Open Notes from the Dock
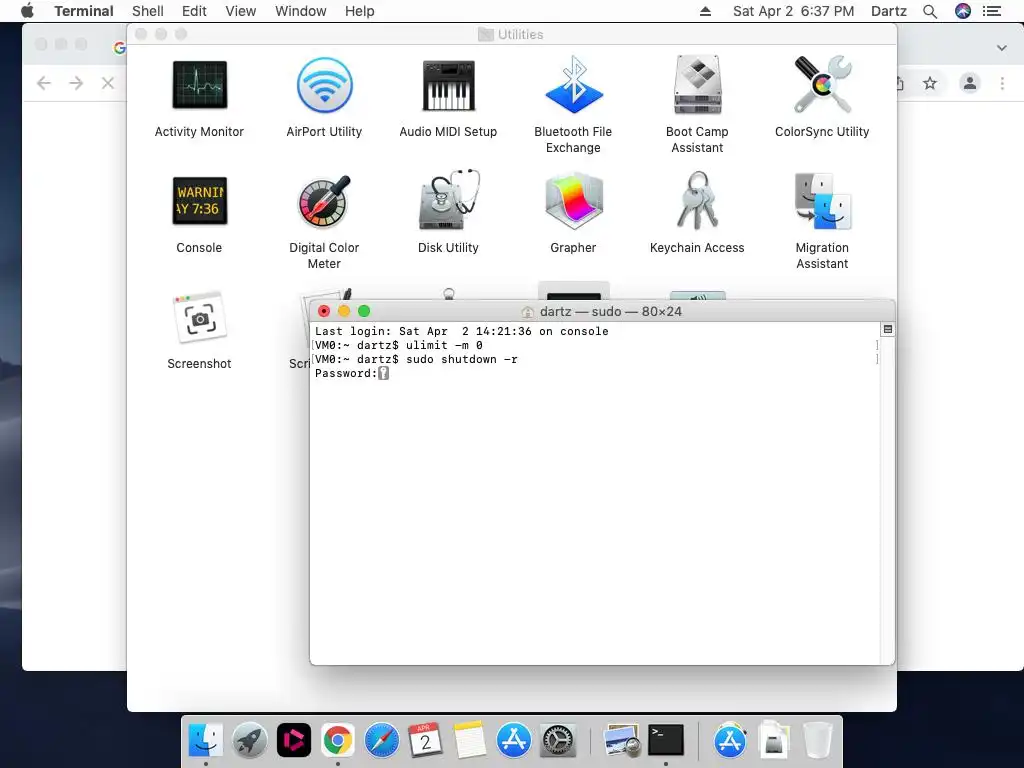 click(469, 740)
